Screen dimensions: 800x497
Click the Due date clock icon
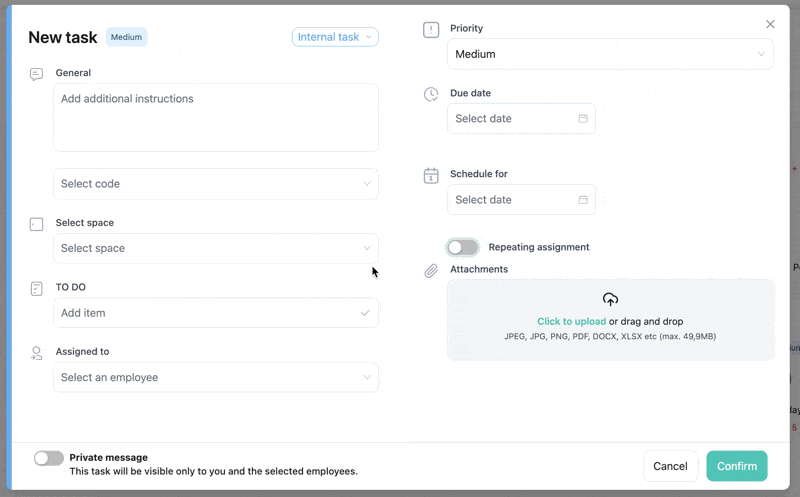click(x=431, y=94)
